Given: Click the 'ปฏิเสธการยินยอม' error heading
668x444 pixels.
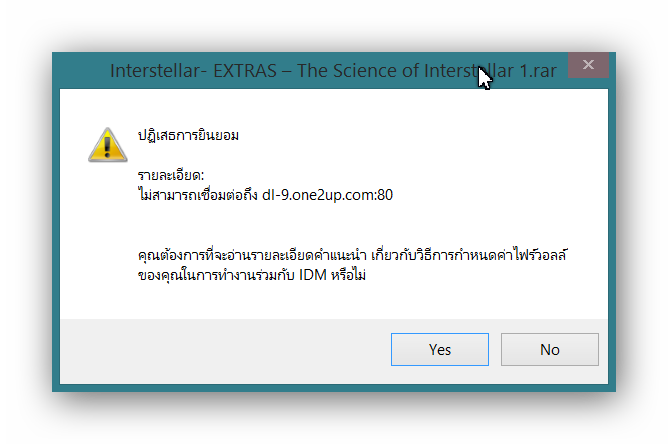Looking at the screenshot, I should 188,136.
